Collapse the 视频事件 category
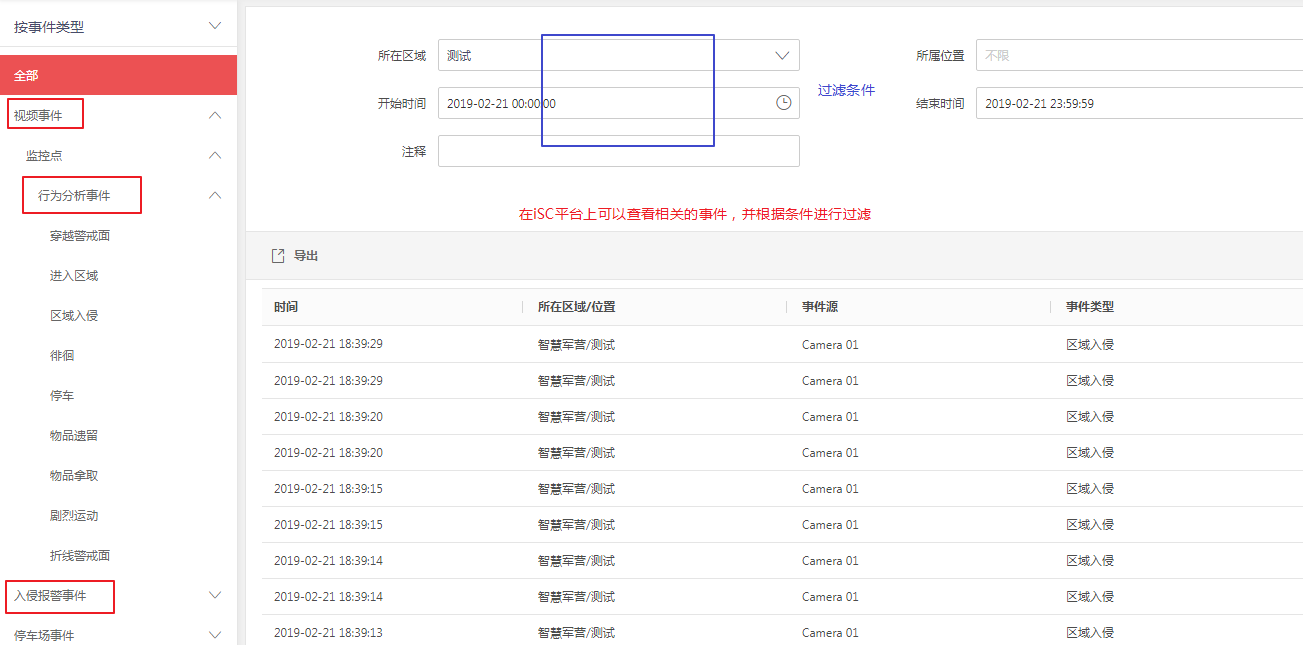This screenshot has height=645, width=1303. click(x=214, y=115)
